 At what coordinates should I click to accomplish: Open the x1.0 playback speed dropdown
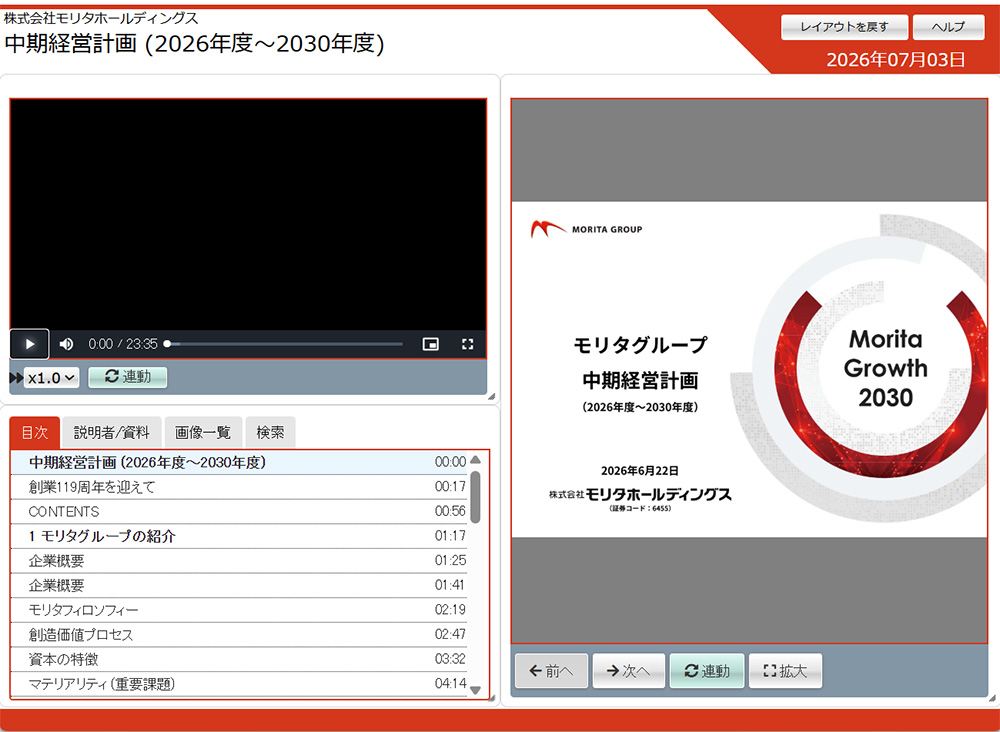point(52,378)
